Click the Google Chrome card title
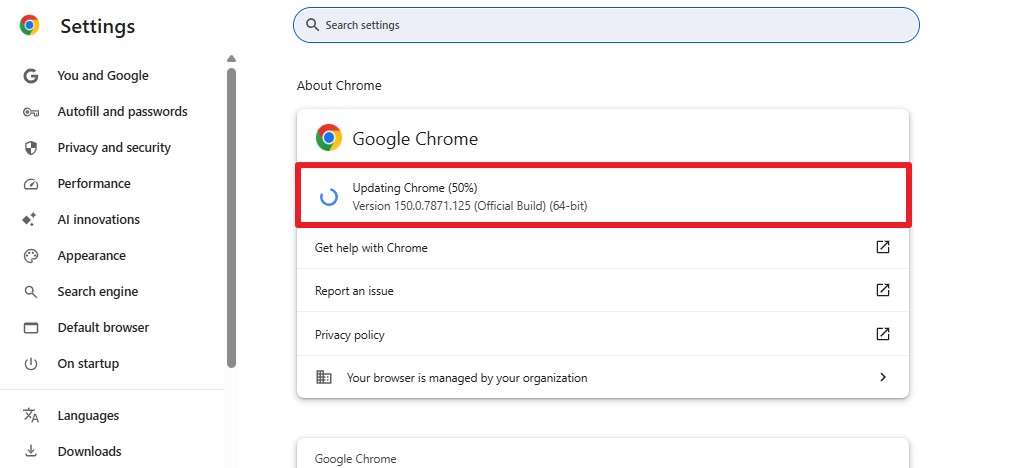This screenshot has width=1031, height=468. (x=415, y=139)
